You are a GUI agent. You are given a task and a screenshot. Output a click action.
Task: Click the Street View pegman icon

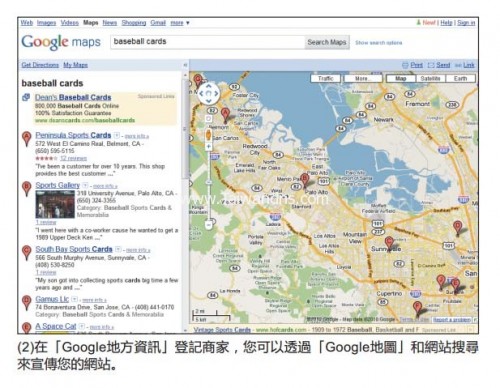(x=208, y=135)
